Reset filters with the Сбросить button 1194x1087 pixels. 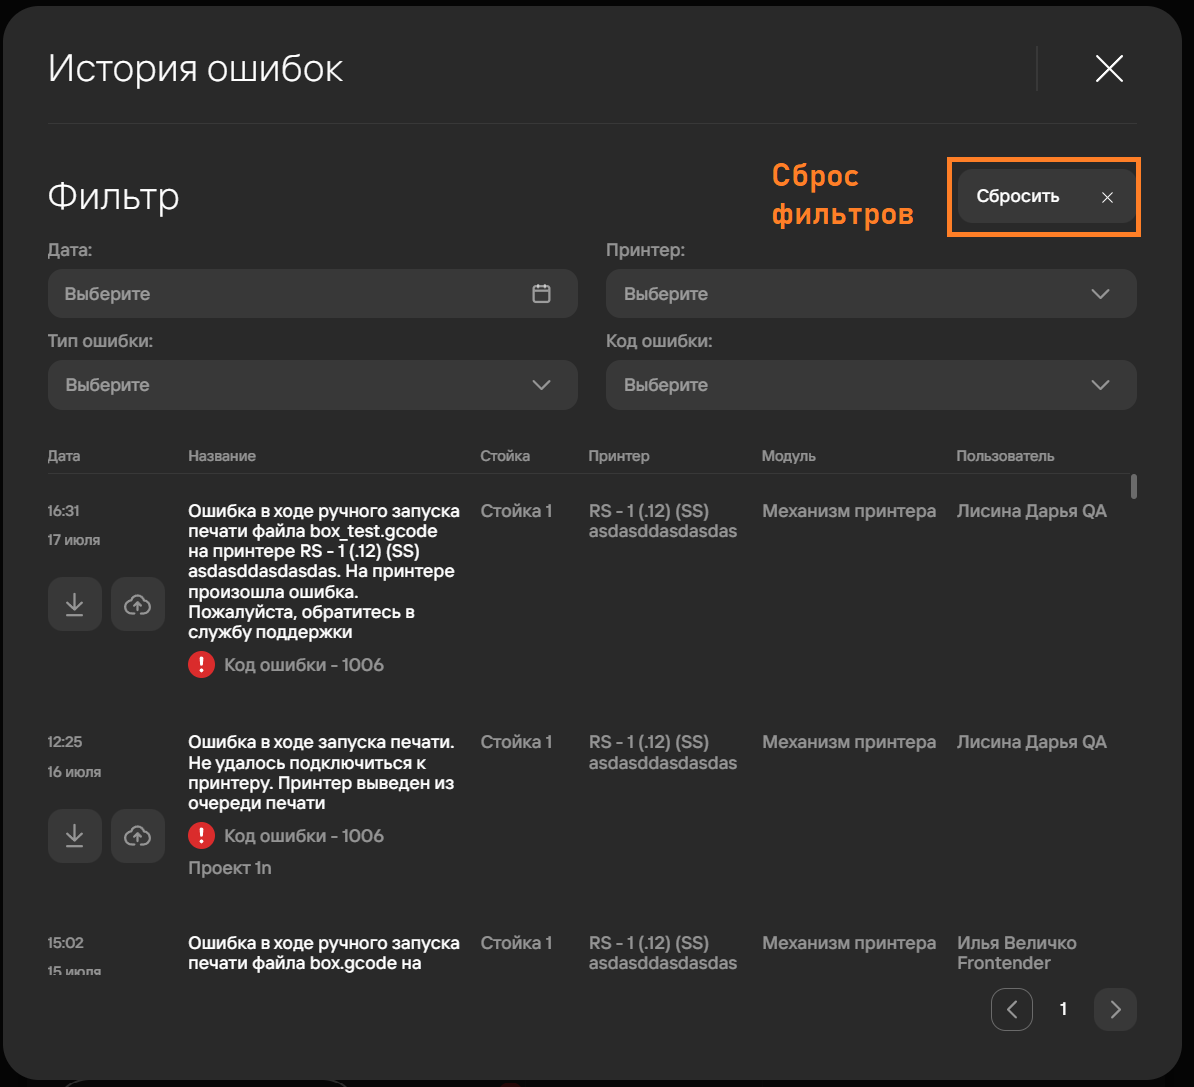pyautogui.click(x=1046, y=197)
